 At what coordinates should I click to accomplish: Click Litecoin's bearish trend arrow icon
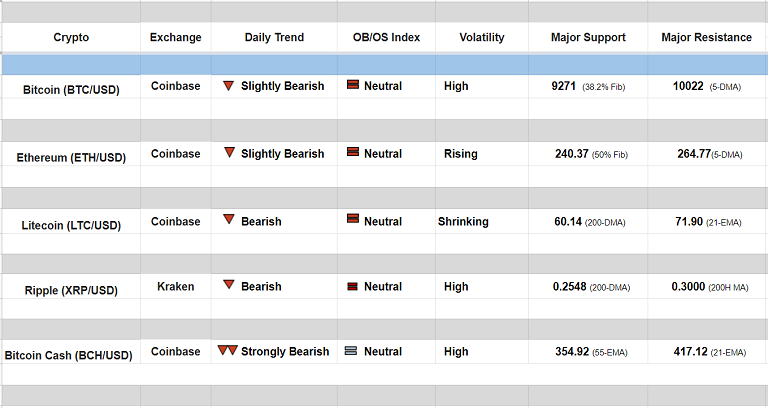pos(229,220)
